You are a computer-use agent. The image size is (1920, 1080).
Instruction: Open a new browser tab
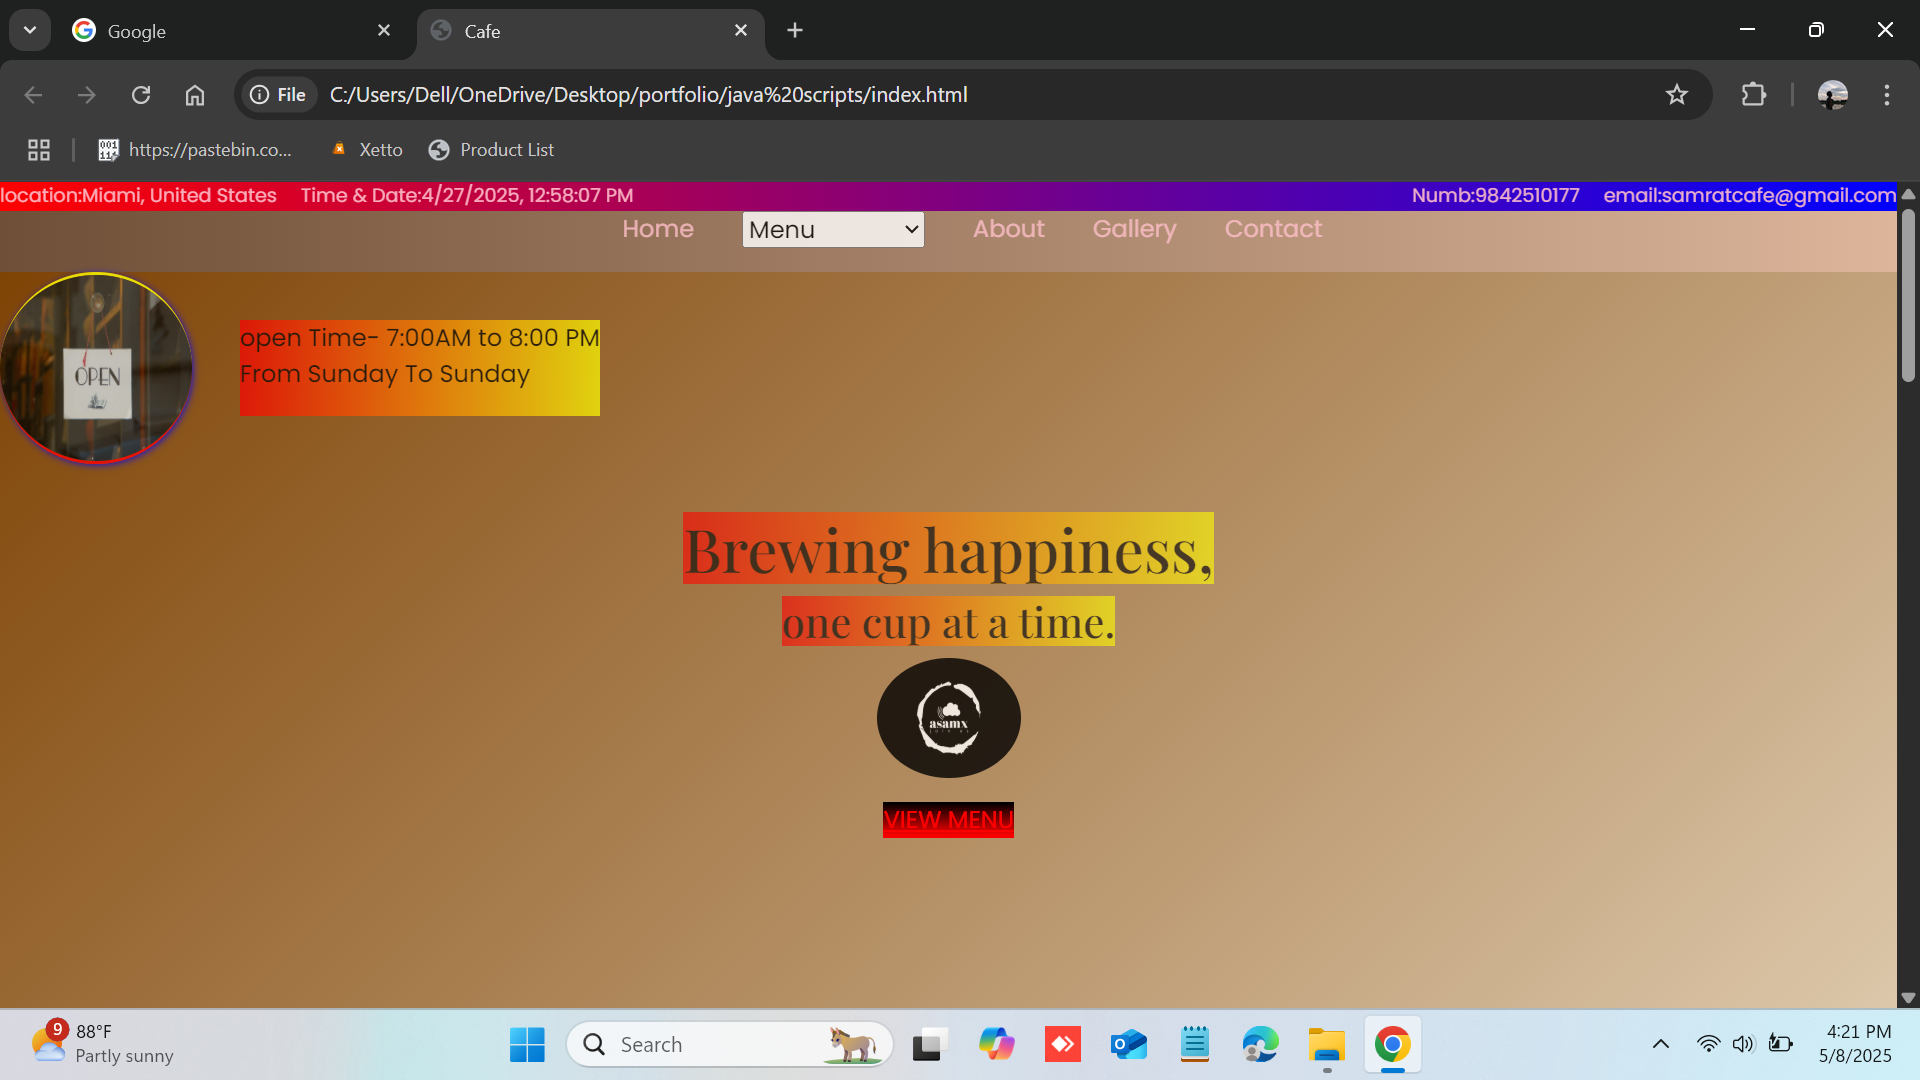[795, 31]
